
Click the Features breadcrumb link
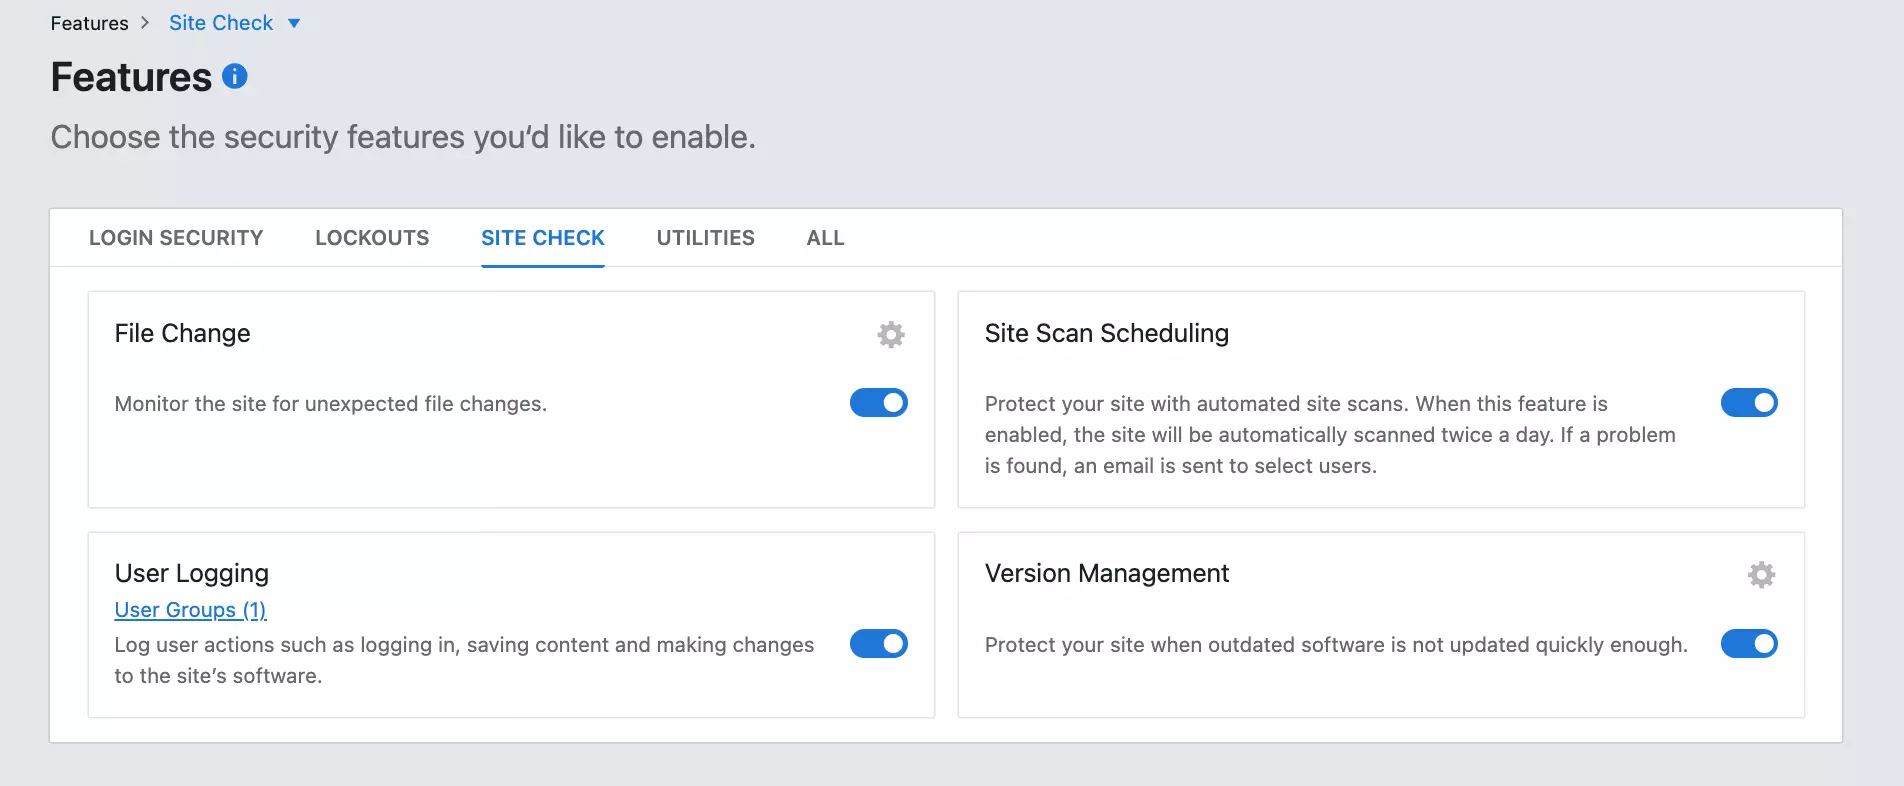(x=89, y=23)
